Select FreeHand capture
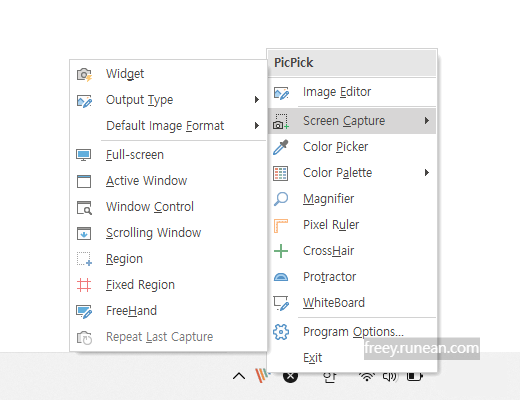 point(168,311)
